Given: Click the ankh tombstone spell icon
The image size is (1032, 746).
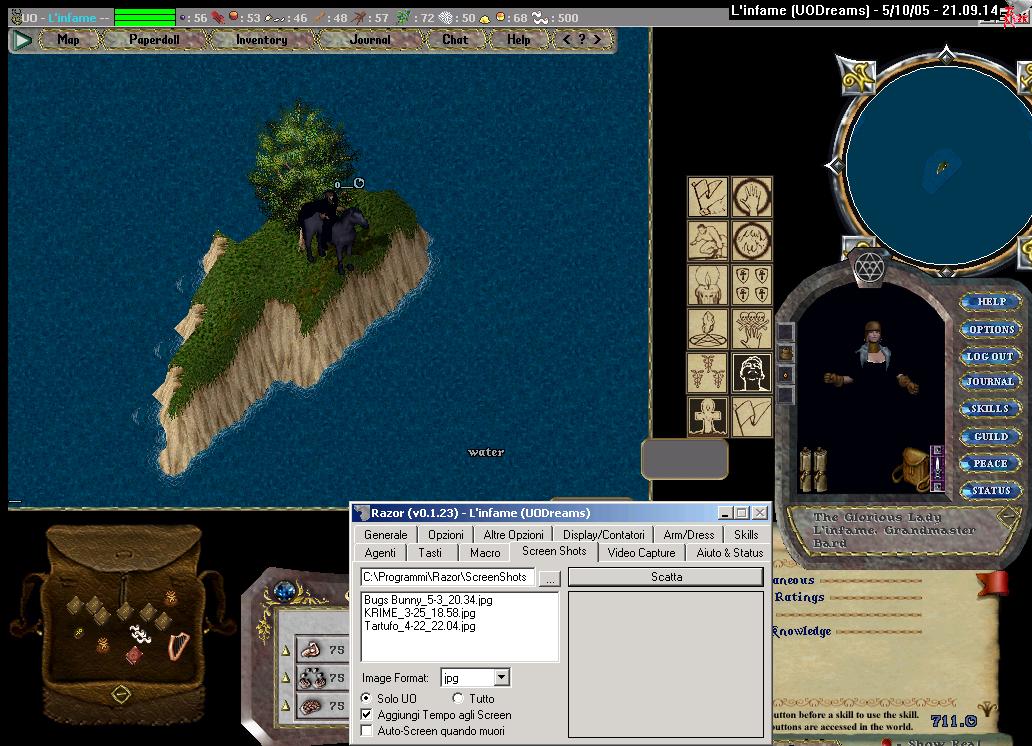Looking at the screenshot, I should point(708,417).
